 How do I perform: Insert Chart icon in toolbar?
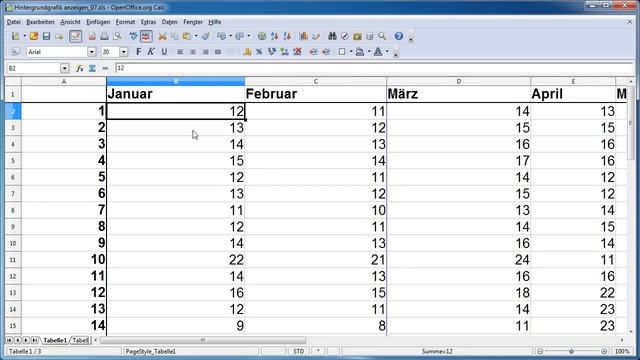[303, 36]
